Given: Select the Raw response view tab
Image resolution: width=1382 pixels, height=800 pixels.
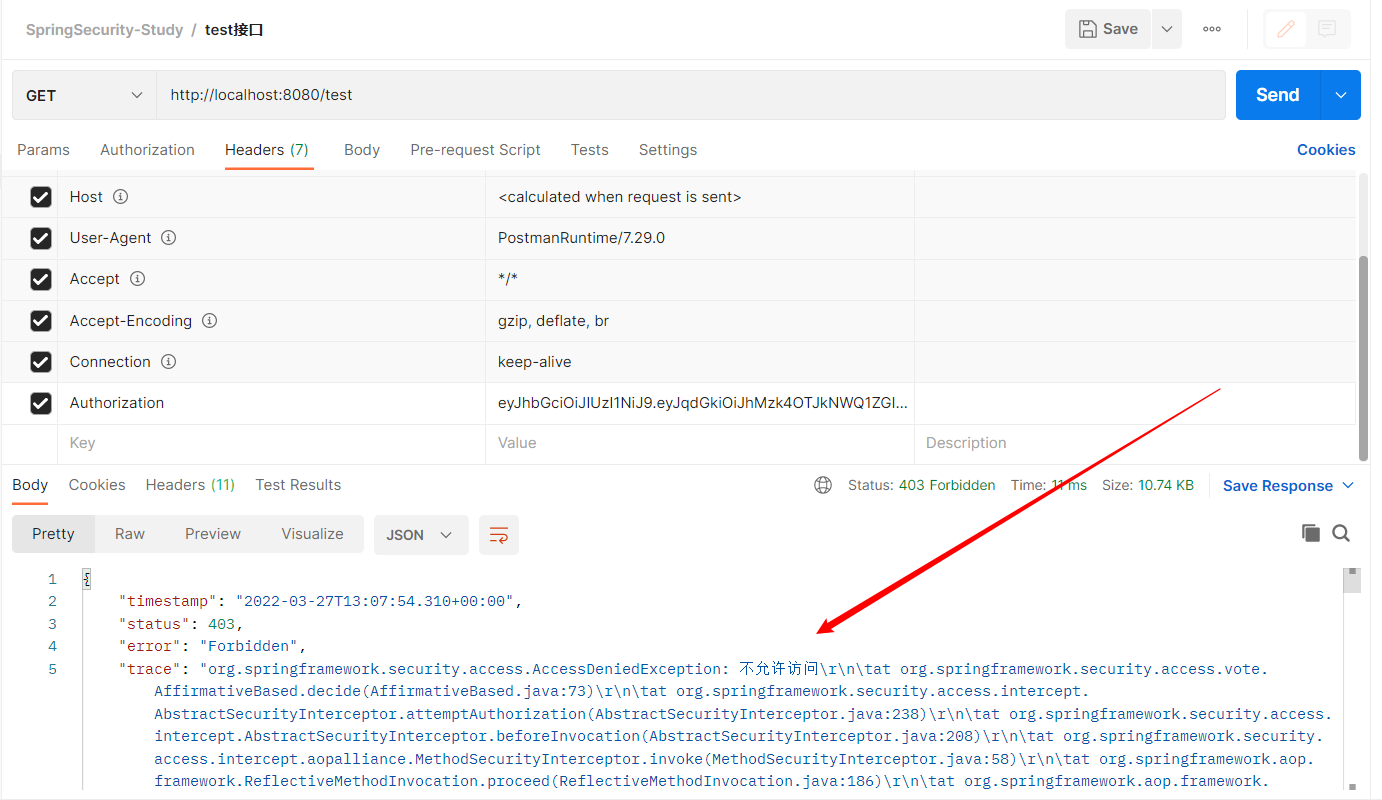Looking at the screenshot, I should [x=130, y=534].
